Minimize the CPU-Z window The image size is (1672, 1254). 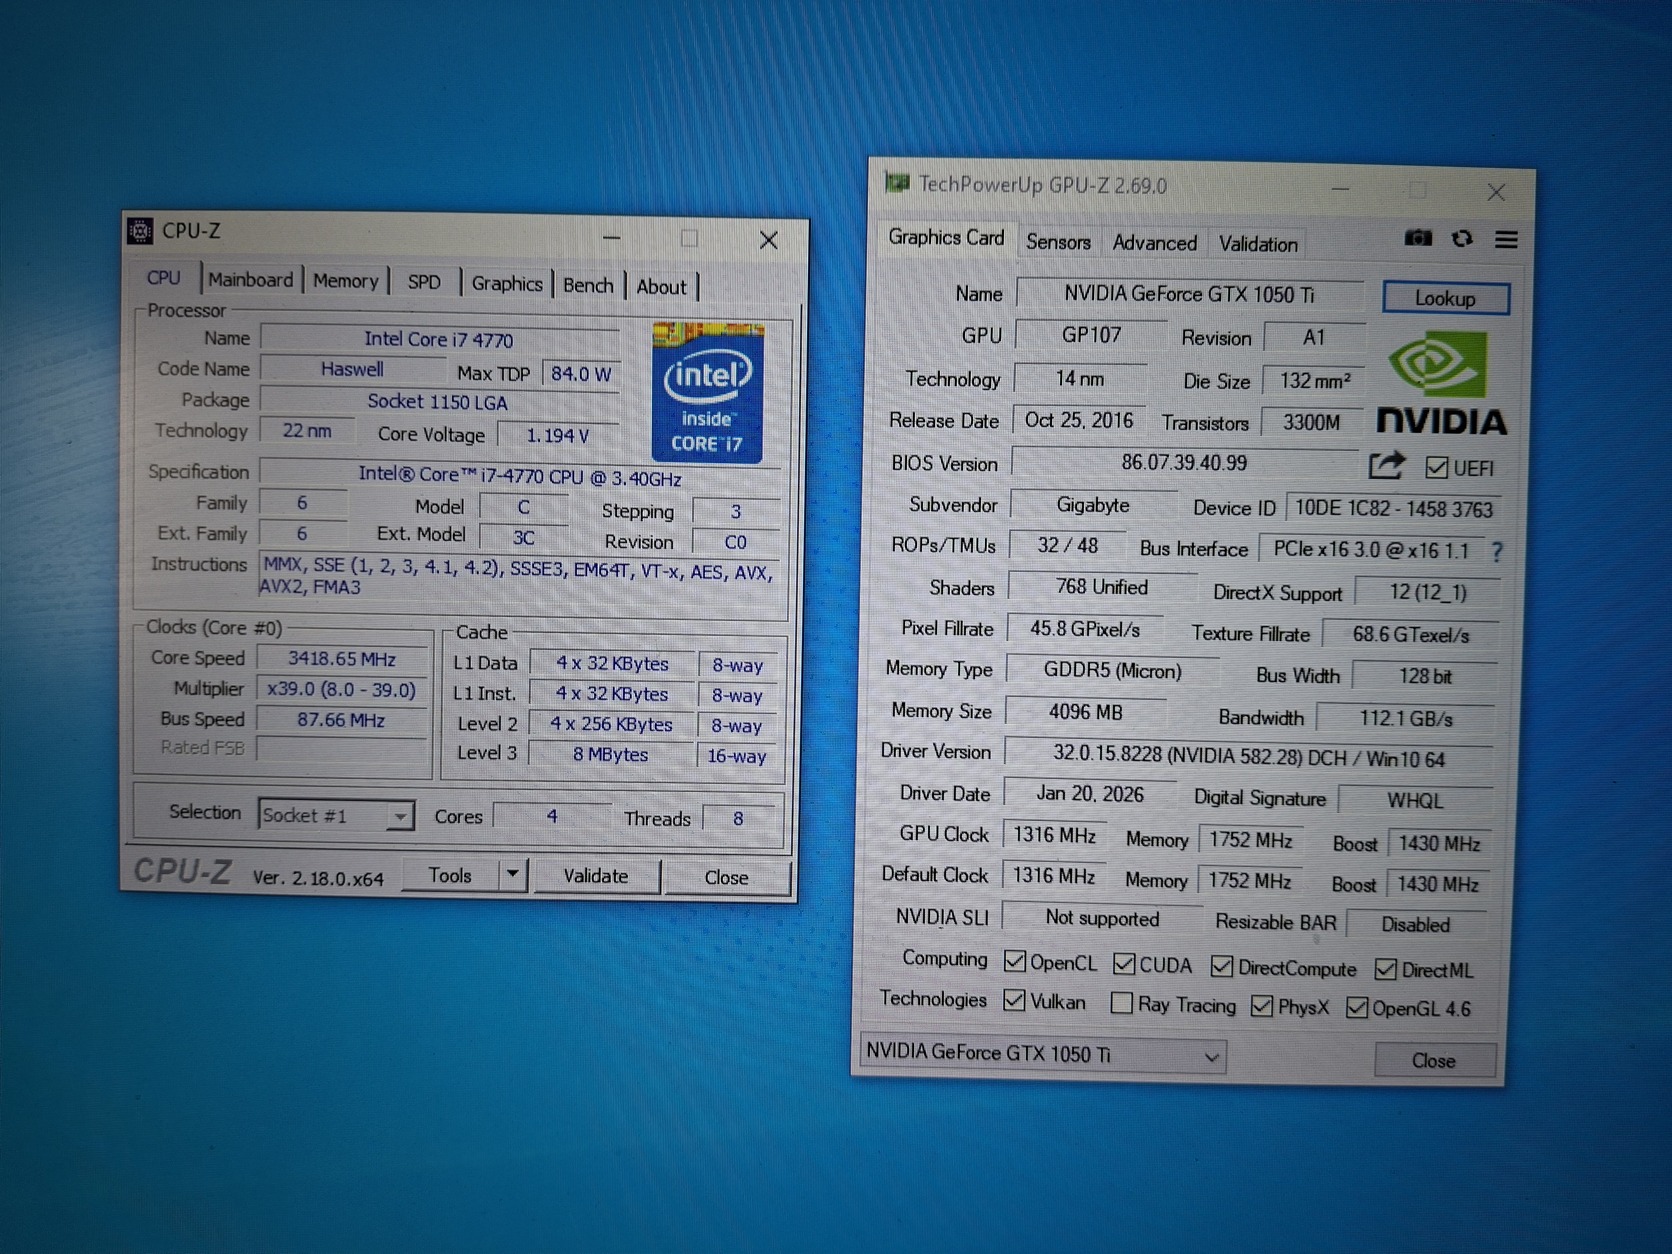point(612,238)
